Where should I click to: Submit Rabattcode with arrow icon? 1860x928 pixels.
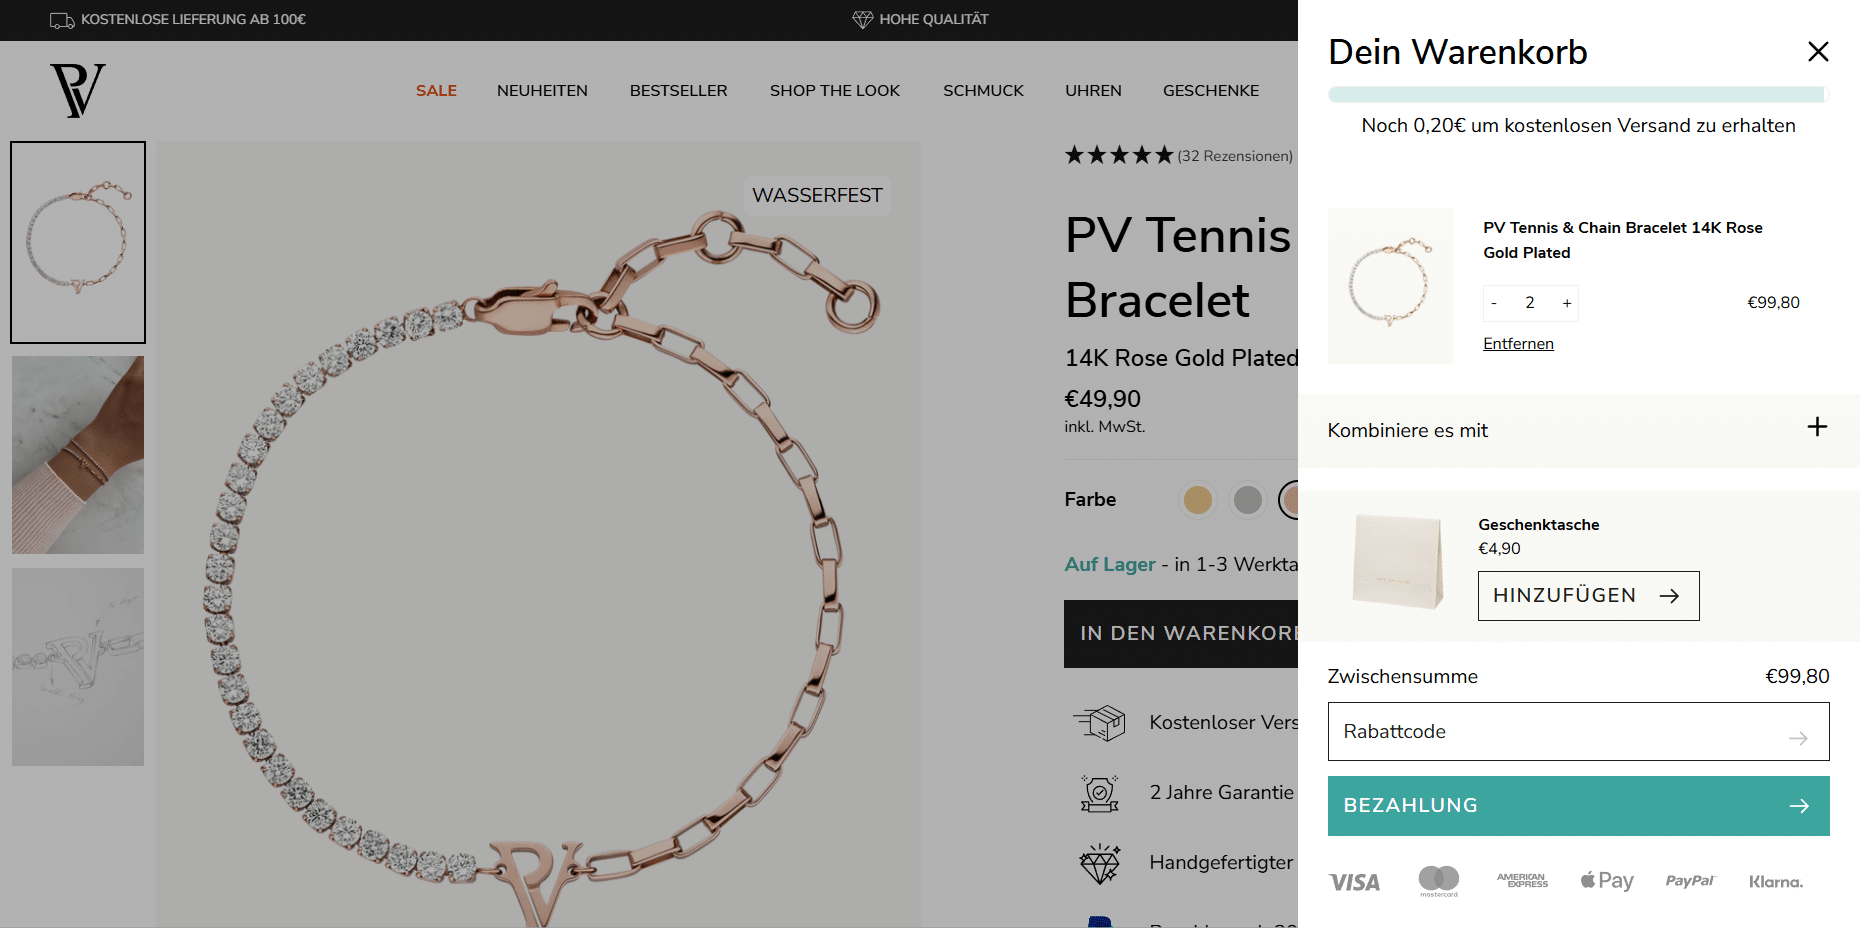(x=1798, y=738)
